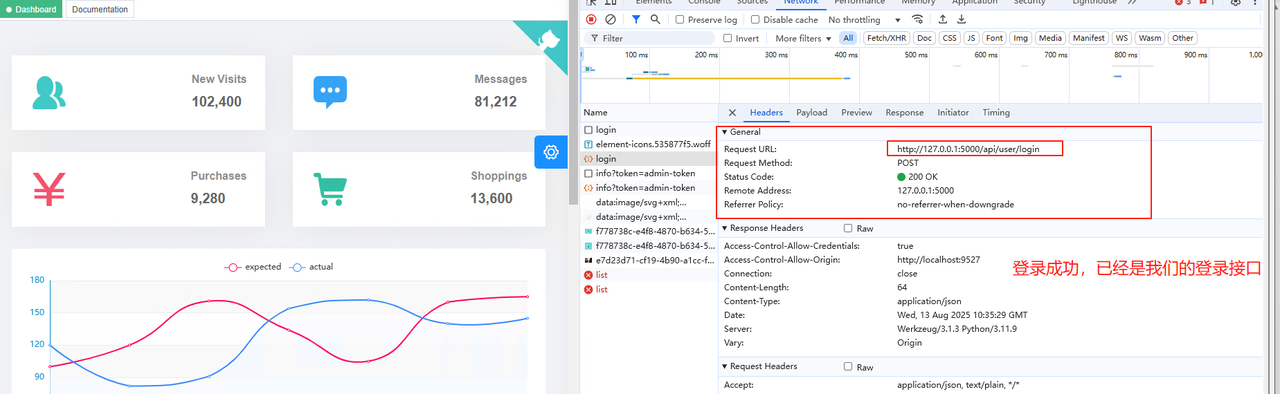Select the green Dashboard tag tab
The image size is (1280, 394).
point(31,9)
